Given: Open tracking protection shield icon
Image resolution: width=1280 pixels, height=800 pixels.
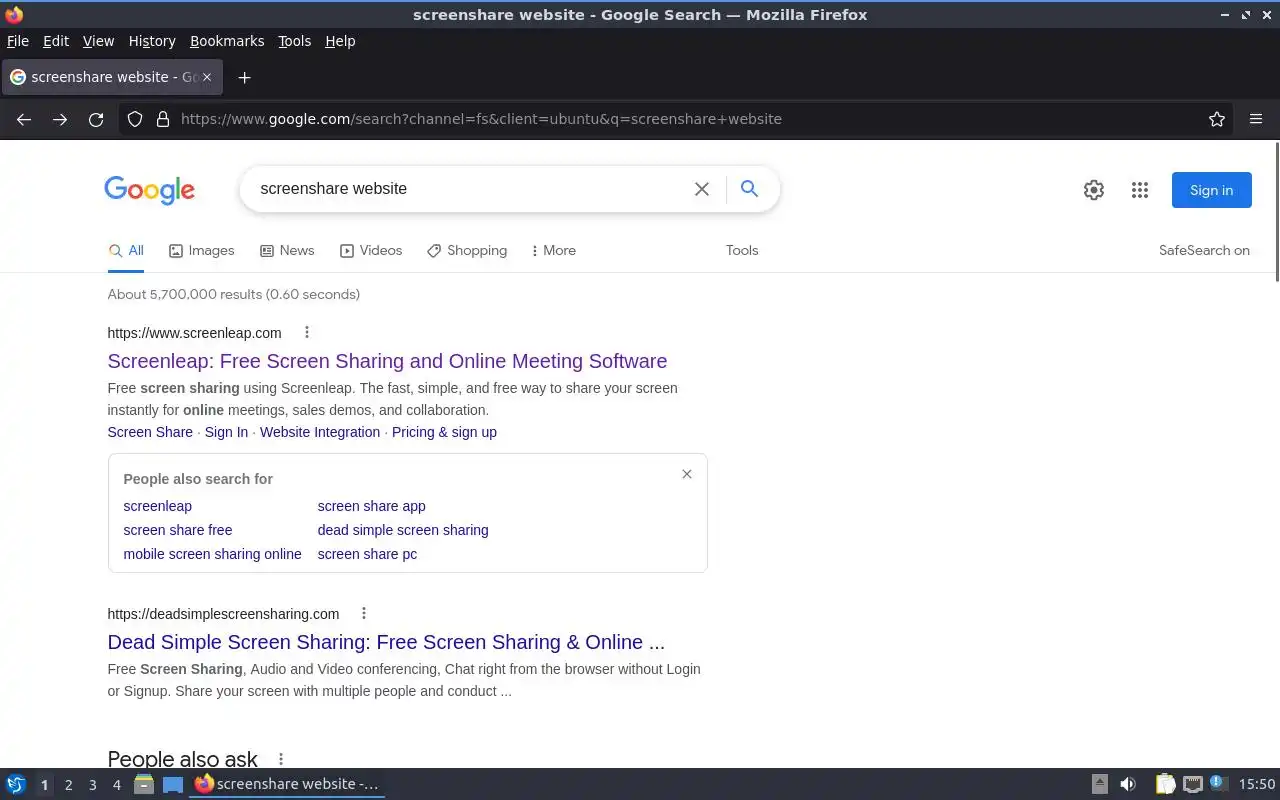Looking at the screenshot, I should point(135,119).
